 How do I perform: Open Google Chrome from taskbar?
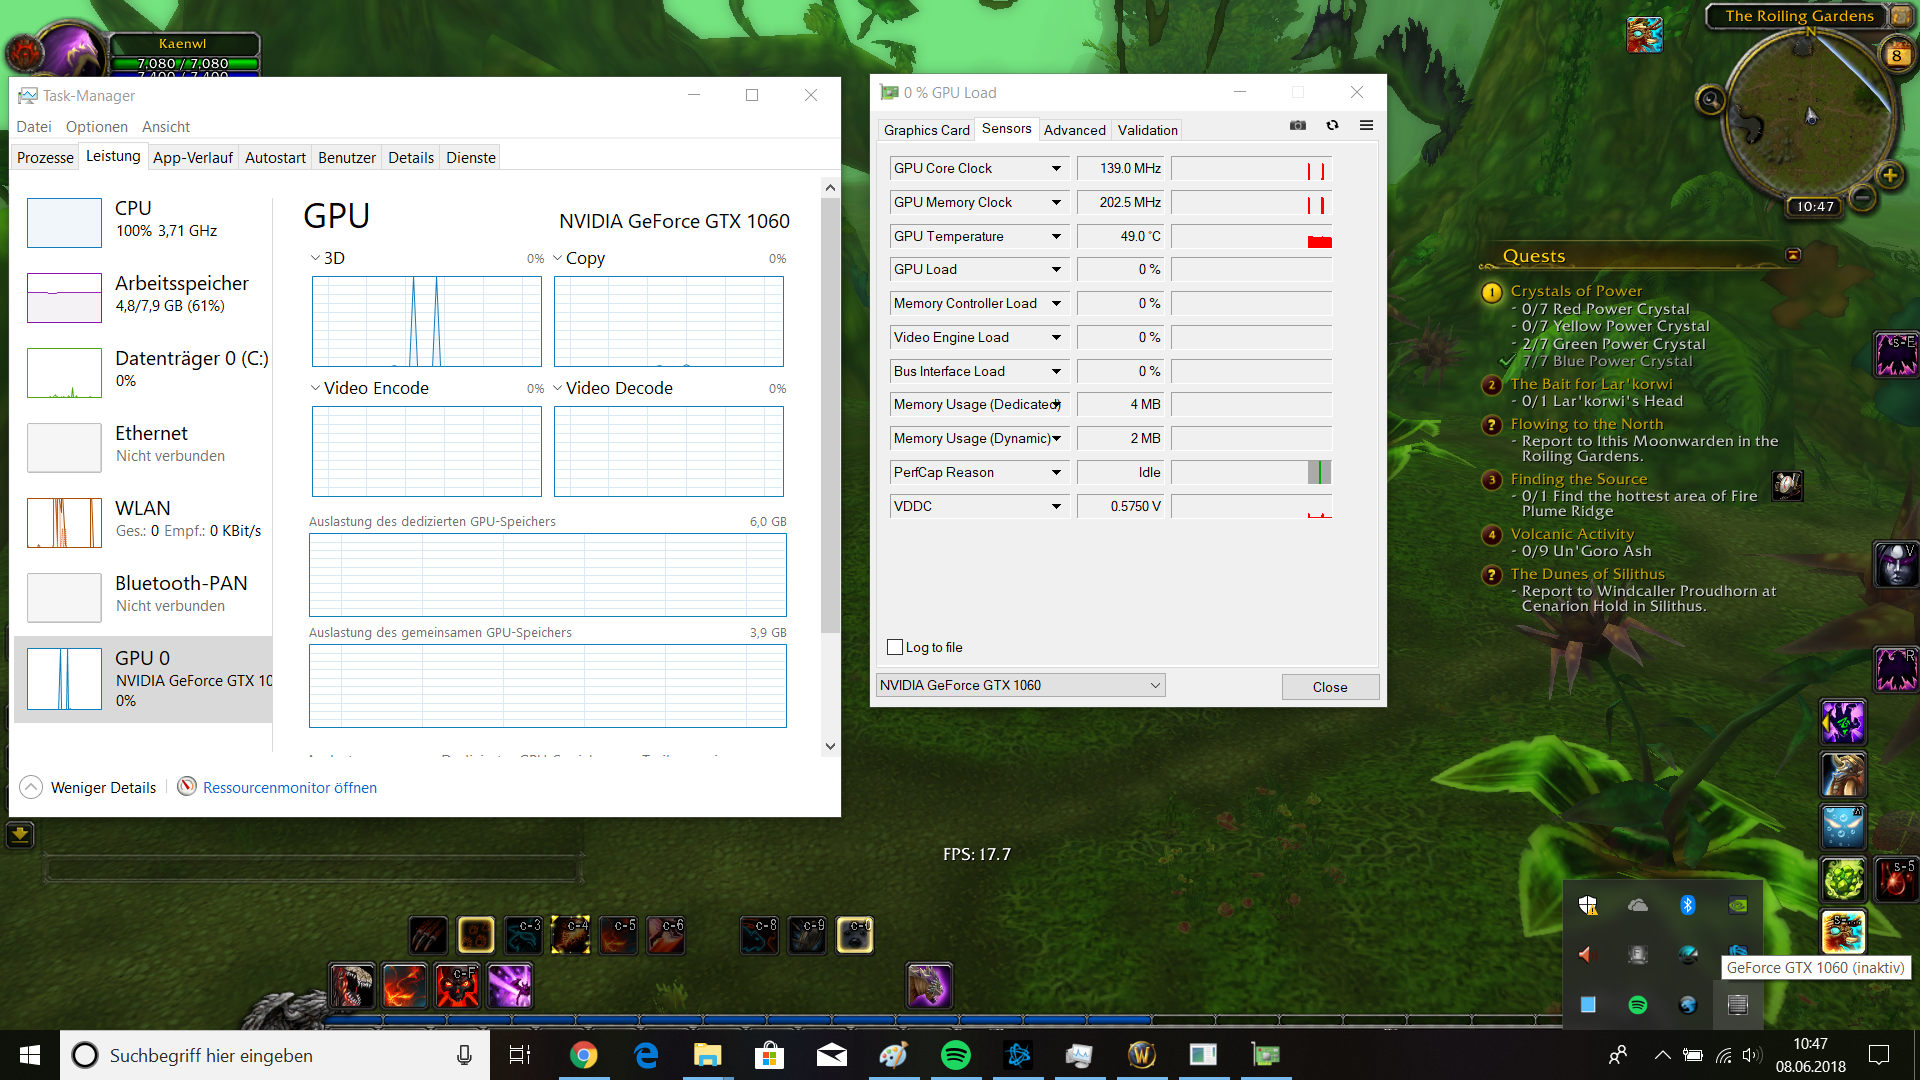583,1055
